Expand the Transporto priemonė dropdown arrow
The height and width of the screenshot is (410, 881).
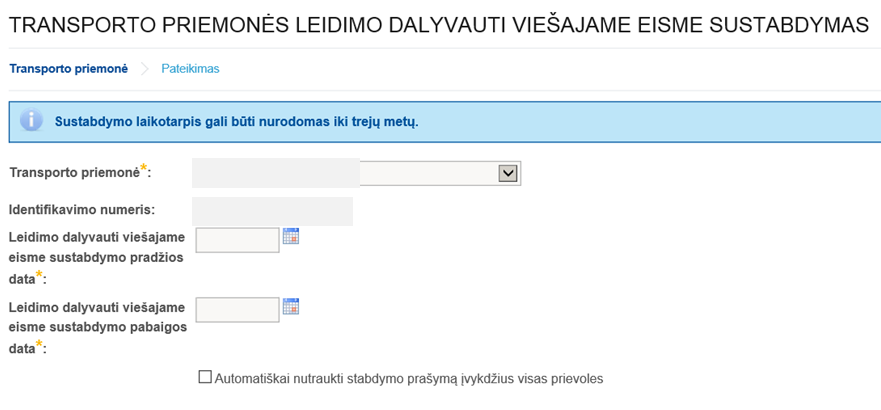pos(508,174)
